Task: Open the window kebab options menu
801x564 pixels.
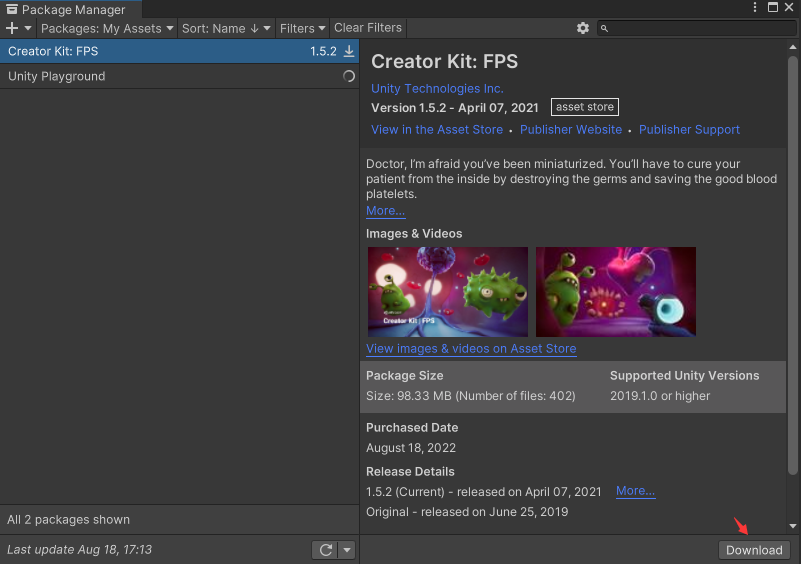Action: (x=755, y=7)
